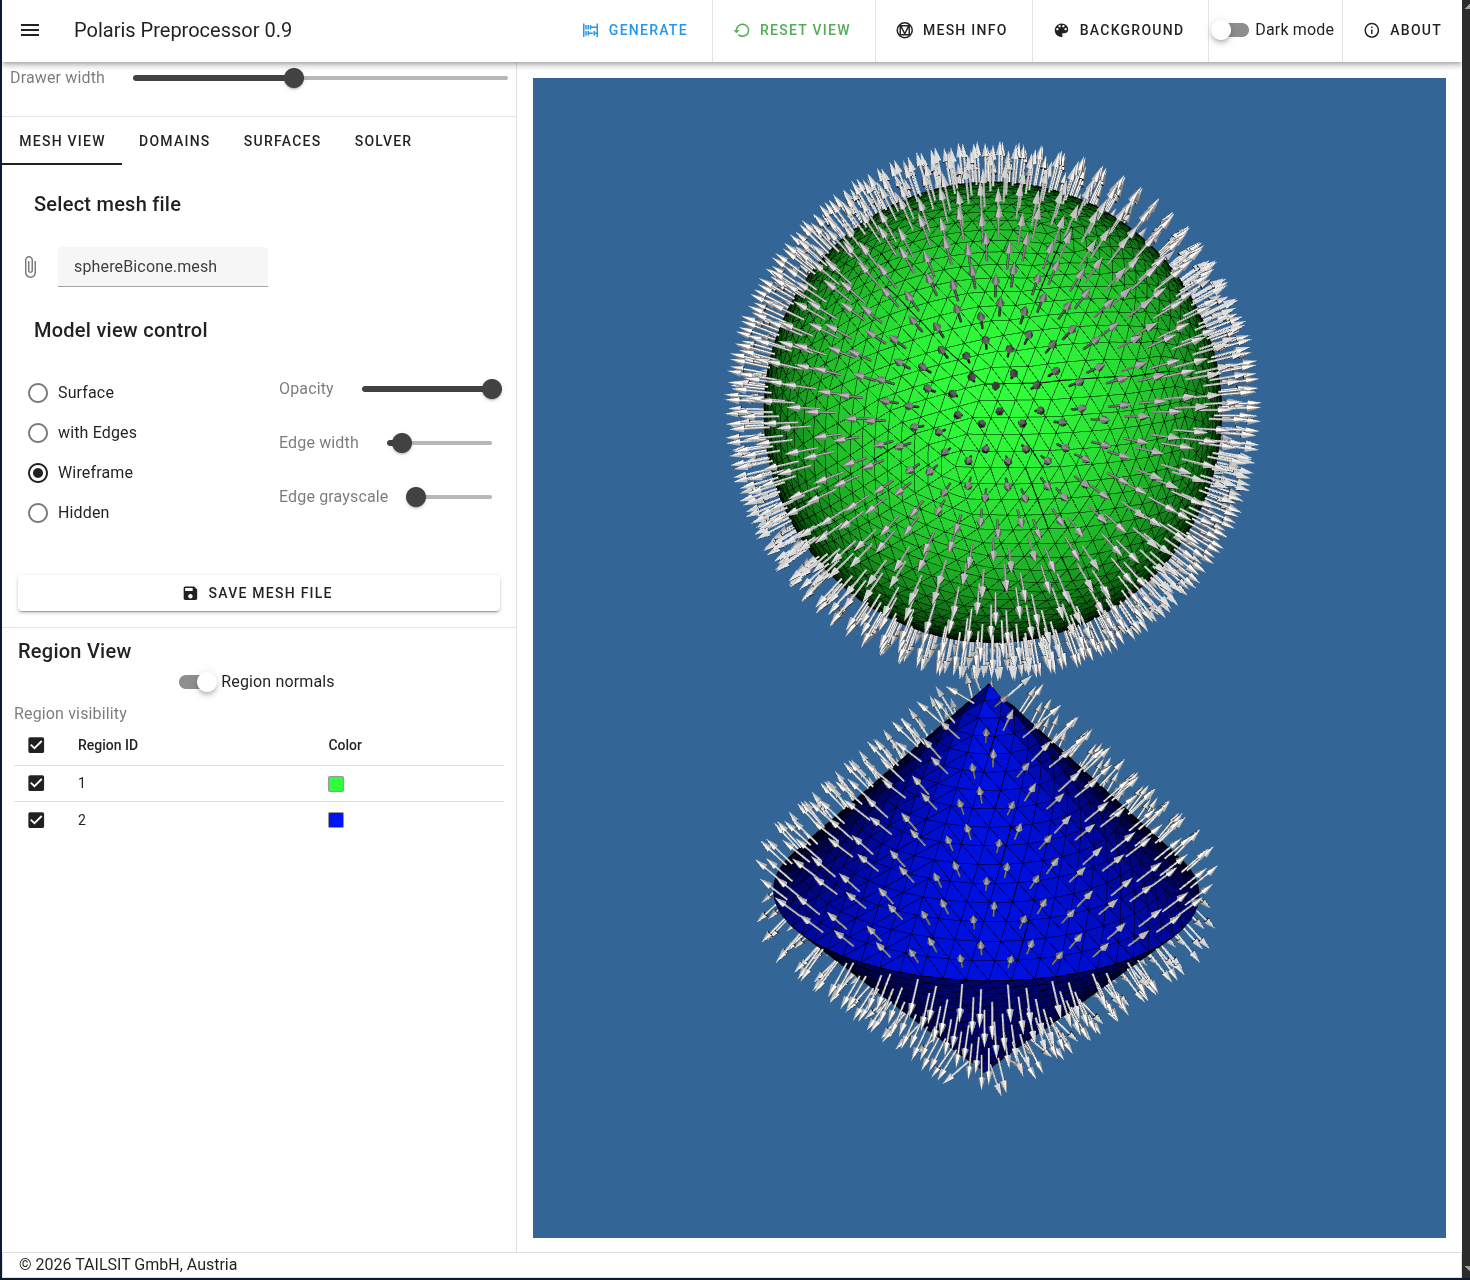The image size is (1470, 1280).
Task: Switch to the Mesh View tab
Action: pyautogui.click(x=62, y=141)
